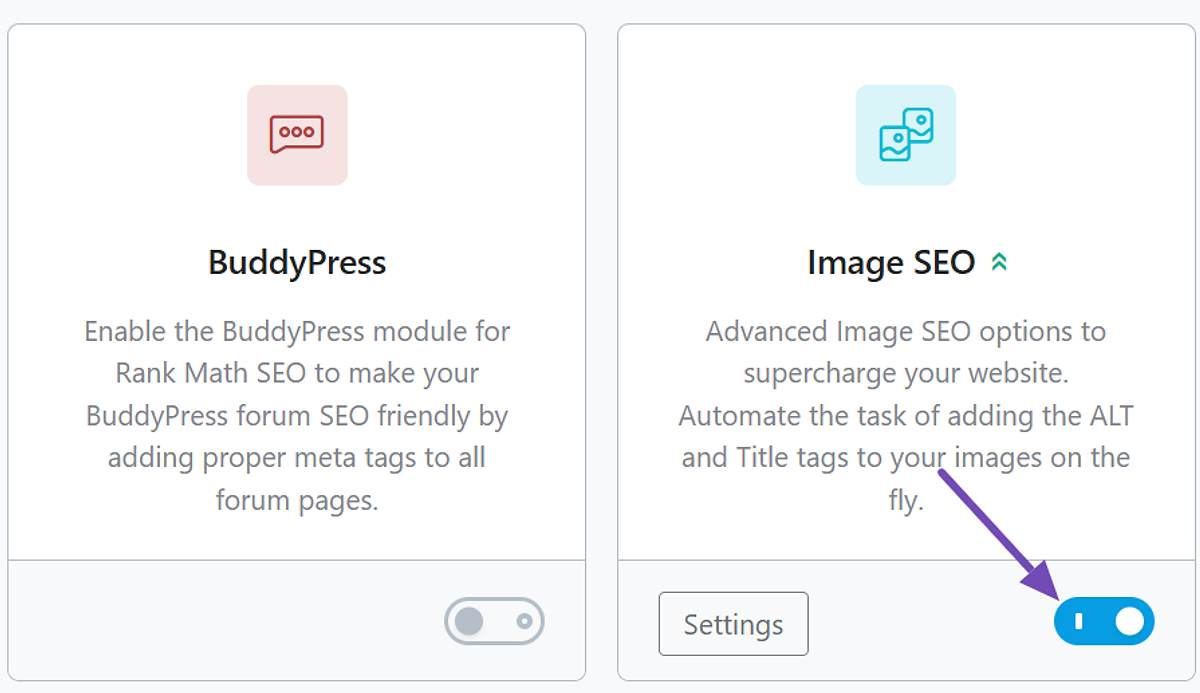The image size is (1200, 693).
Task: Click the BuddyPress module description text
Action: (x=297, y=415)
